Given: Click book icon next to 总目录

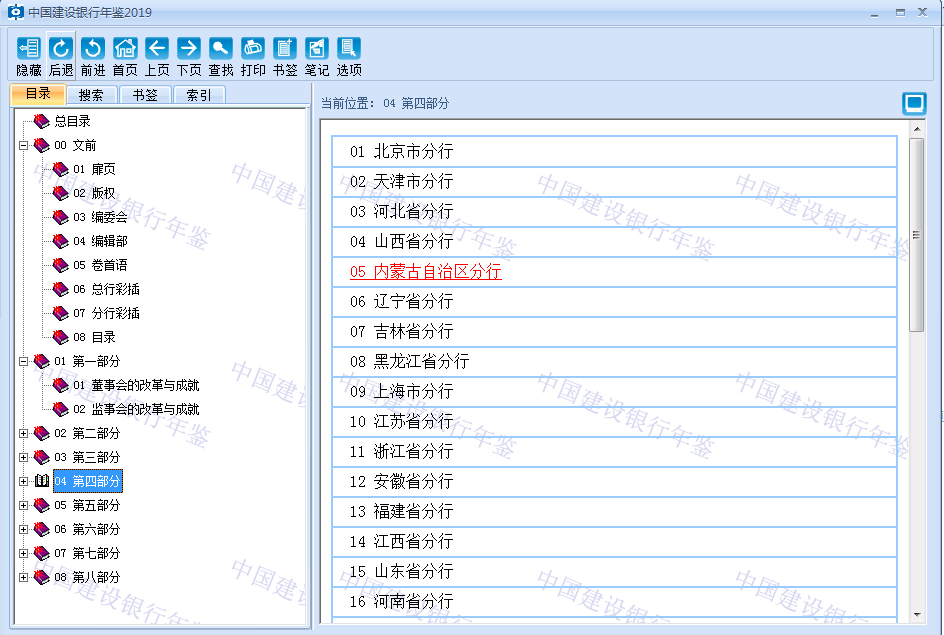Looking at the screenshot, I should click(42, 121).
